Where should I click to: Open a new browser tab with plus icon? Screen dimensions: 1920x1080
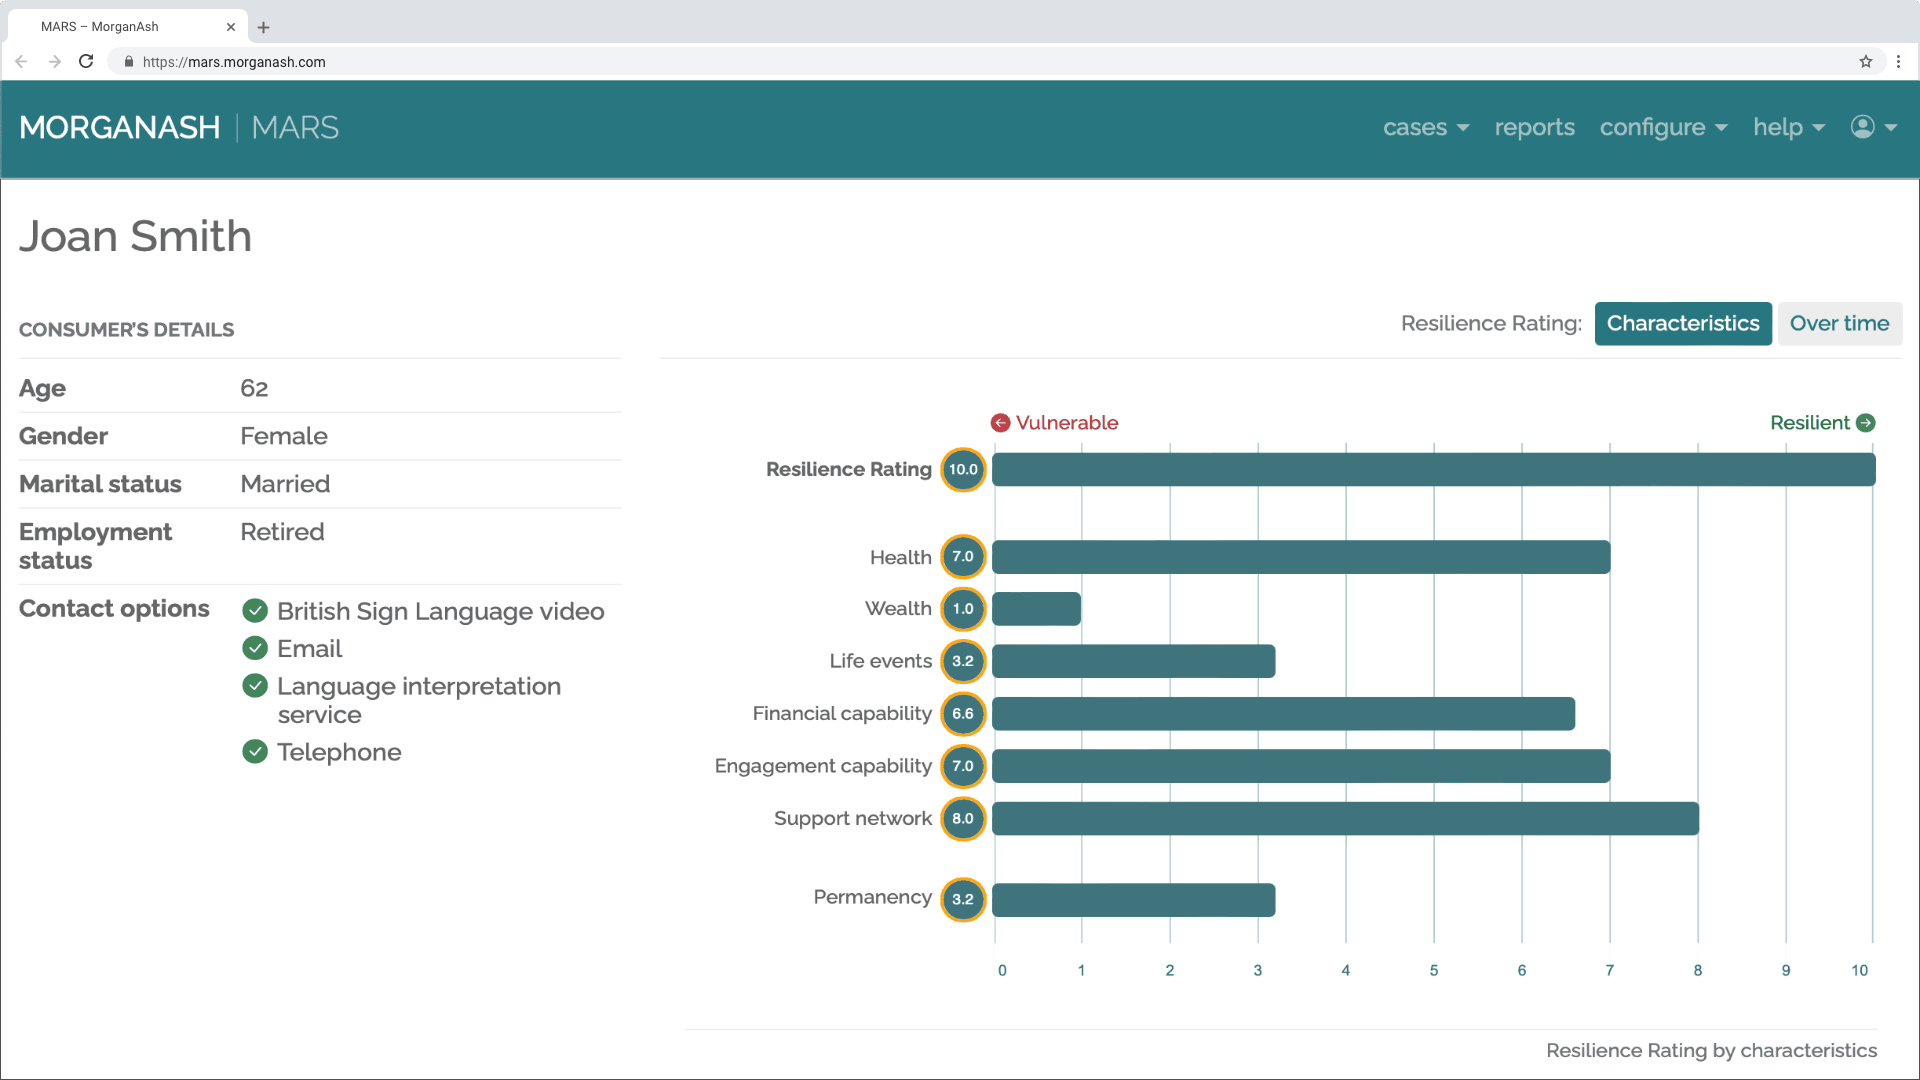[x=263, y=27]
